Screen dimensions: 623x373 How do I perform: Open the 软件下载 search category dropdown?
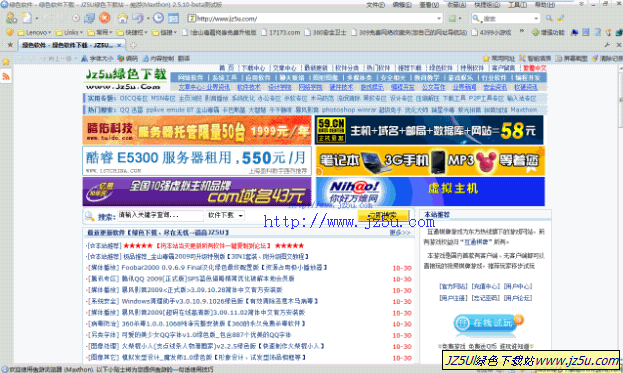pyautogui.click(x=225, y=215)
